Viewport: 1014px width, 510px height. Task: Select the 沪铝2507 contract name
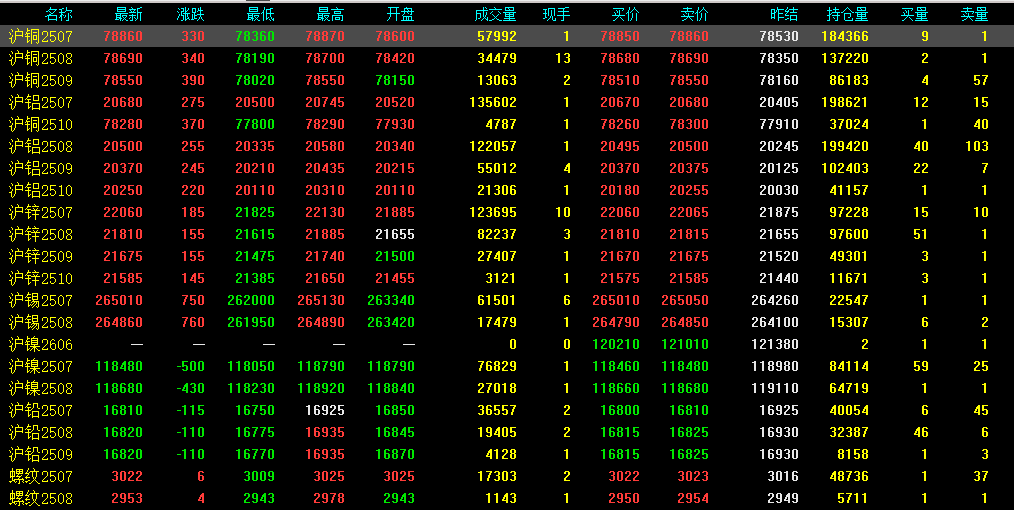pyautogui.click(x=41, y=103)
